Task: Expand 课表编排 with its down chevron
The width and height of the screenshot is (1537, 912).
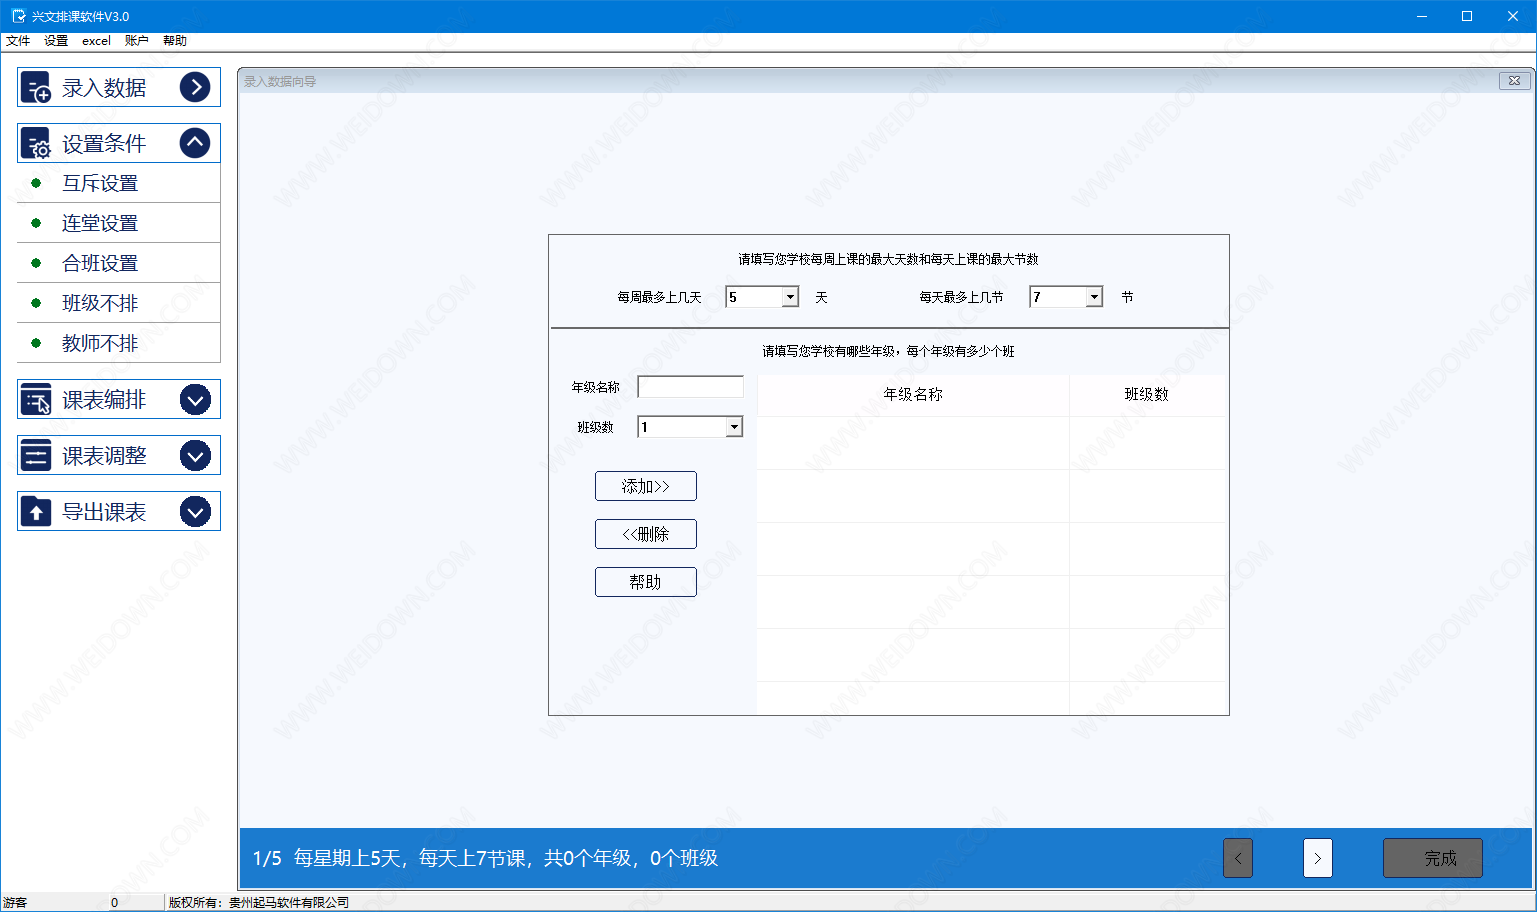Action: click(195, 400)
